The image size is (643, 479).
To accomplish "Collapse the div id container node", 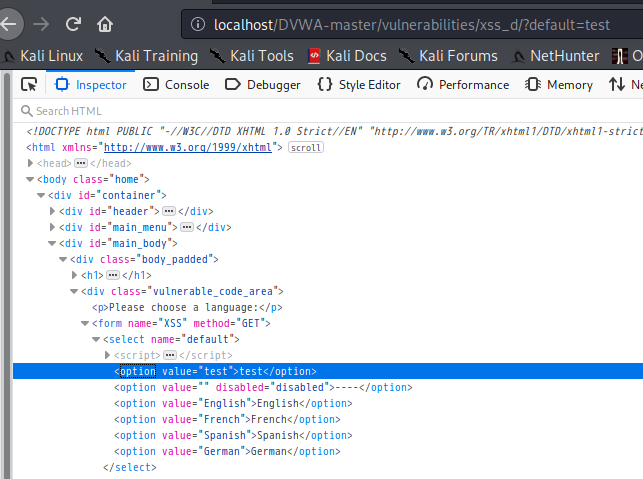I will click(41, 195).
